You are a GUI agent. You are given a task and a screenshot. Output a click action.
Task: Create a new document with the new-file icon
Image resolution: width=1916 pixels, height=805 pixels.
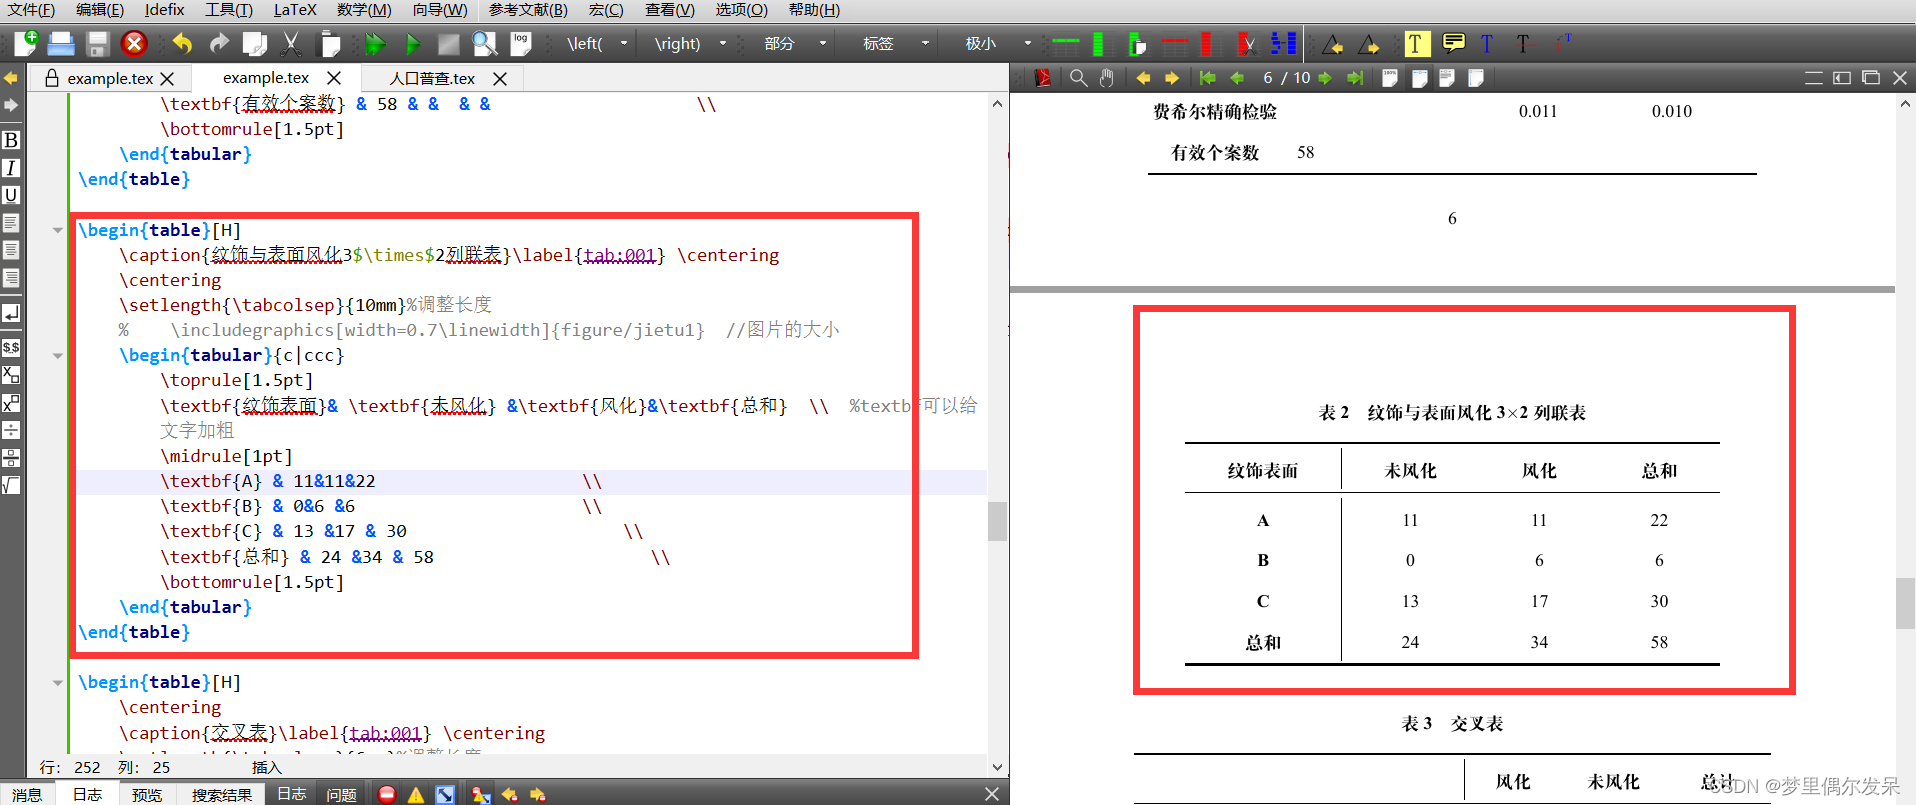(x=25, y=43)
